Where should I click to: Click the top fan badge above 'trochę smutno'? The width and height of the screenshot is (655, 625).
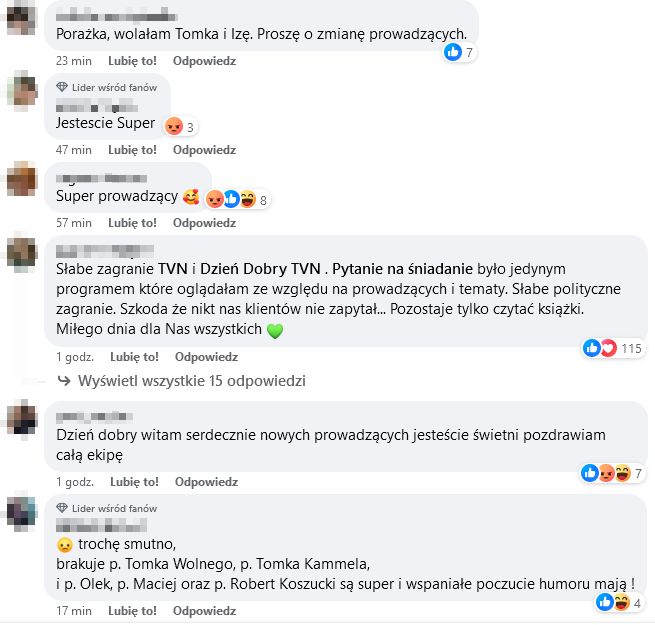coord(63,509)
